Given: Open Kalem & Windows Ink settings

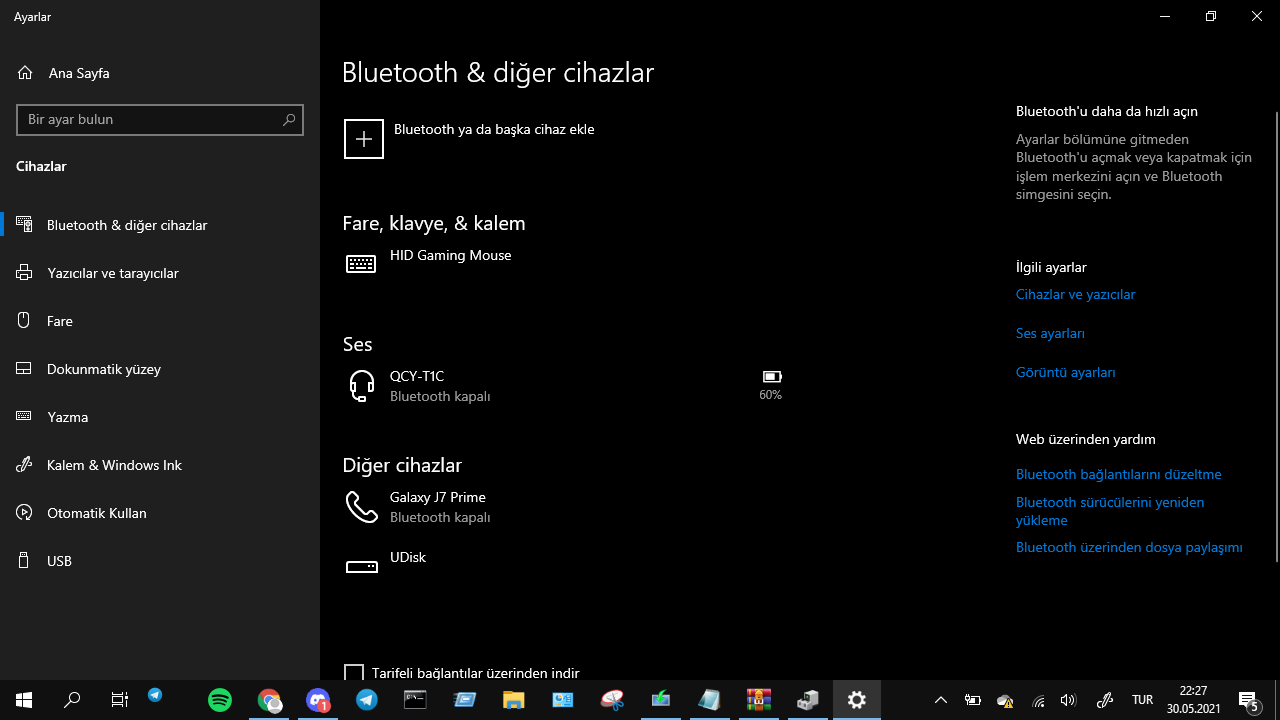Looking at the screenshot, I should click(x=160, y=465).
